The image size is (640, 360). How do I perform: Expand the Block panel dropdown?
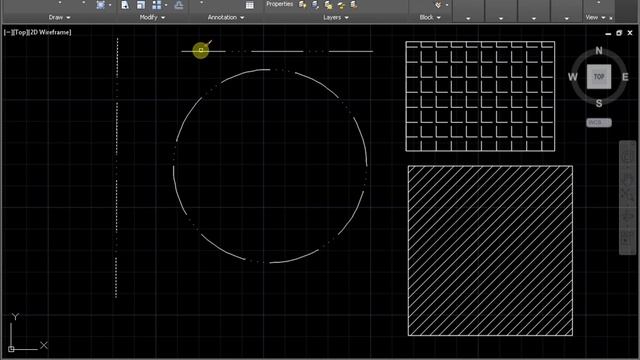pos(430,18)
